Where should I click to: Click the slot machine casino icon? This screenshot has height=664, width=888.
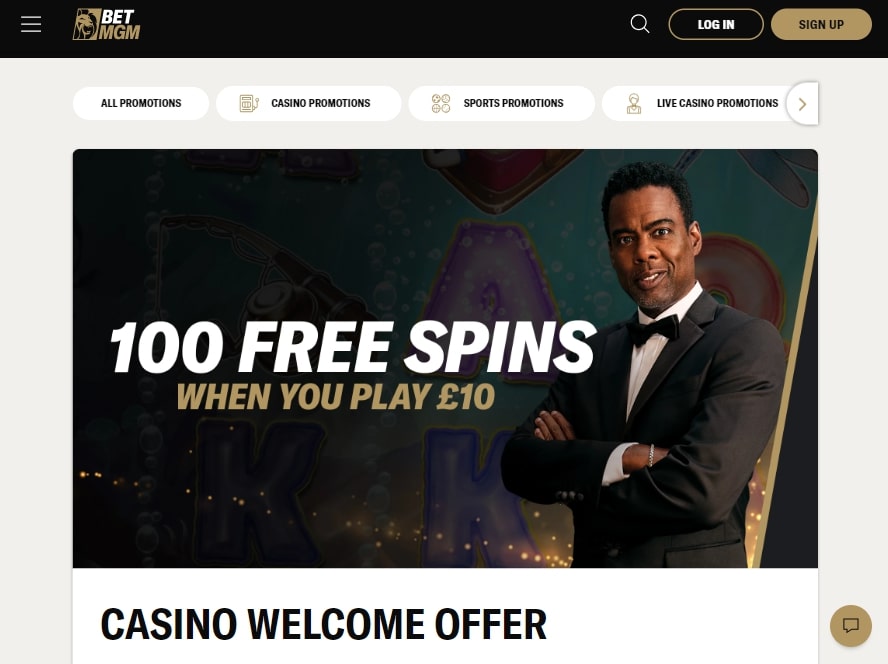249,104
